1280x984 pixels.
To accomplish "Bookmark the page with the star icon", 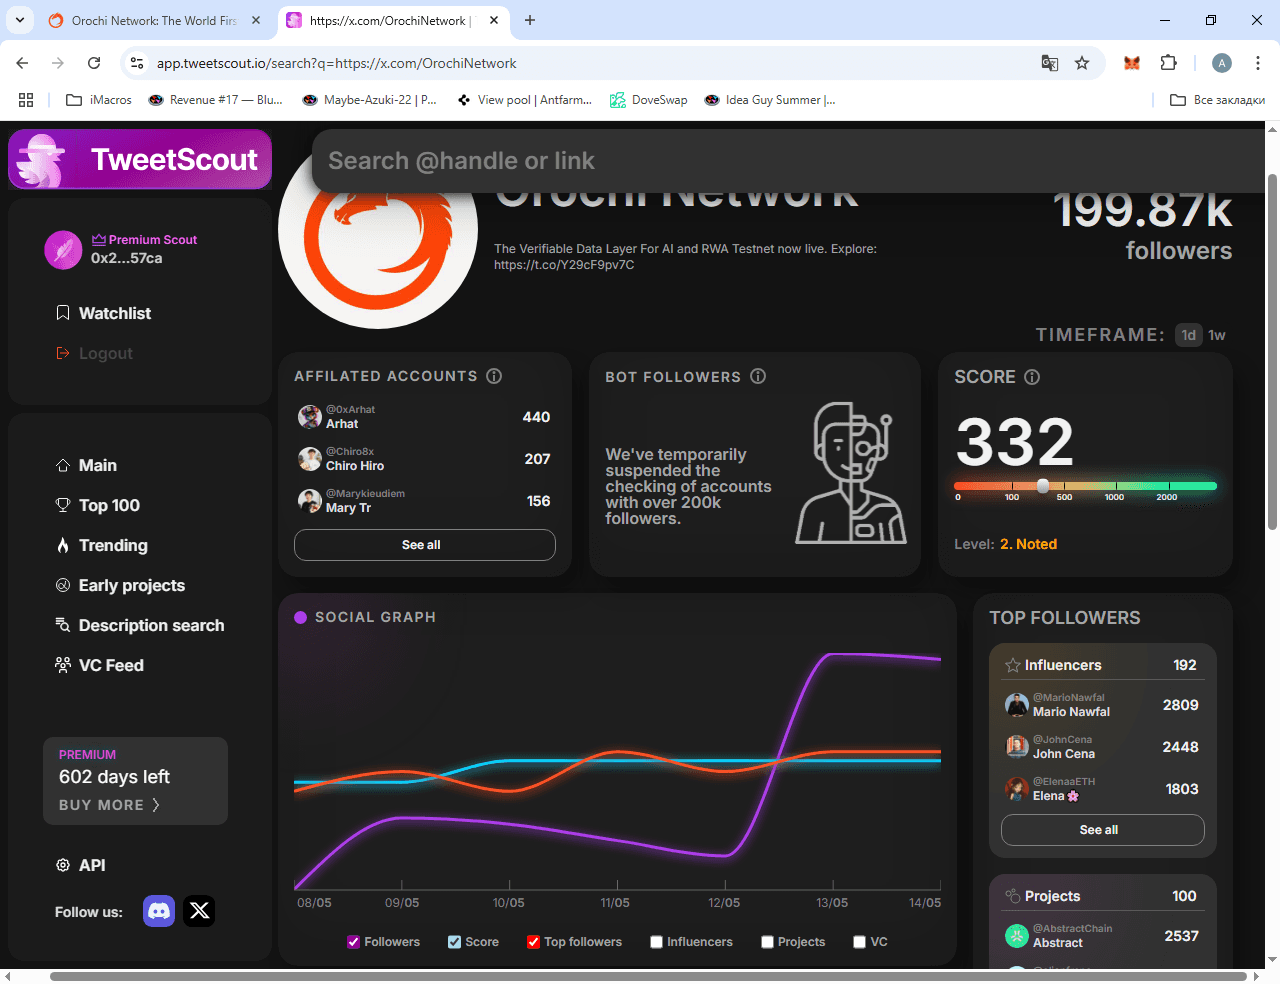I will tap(1082, 63).
